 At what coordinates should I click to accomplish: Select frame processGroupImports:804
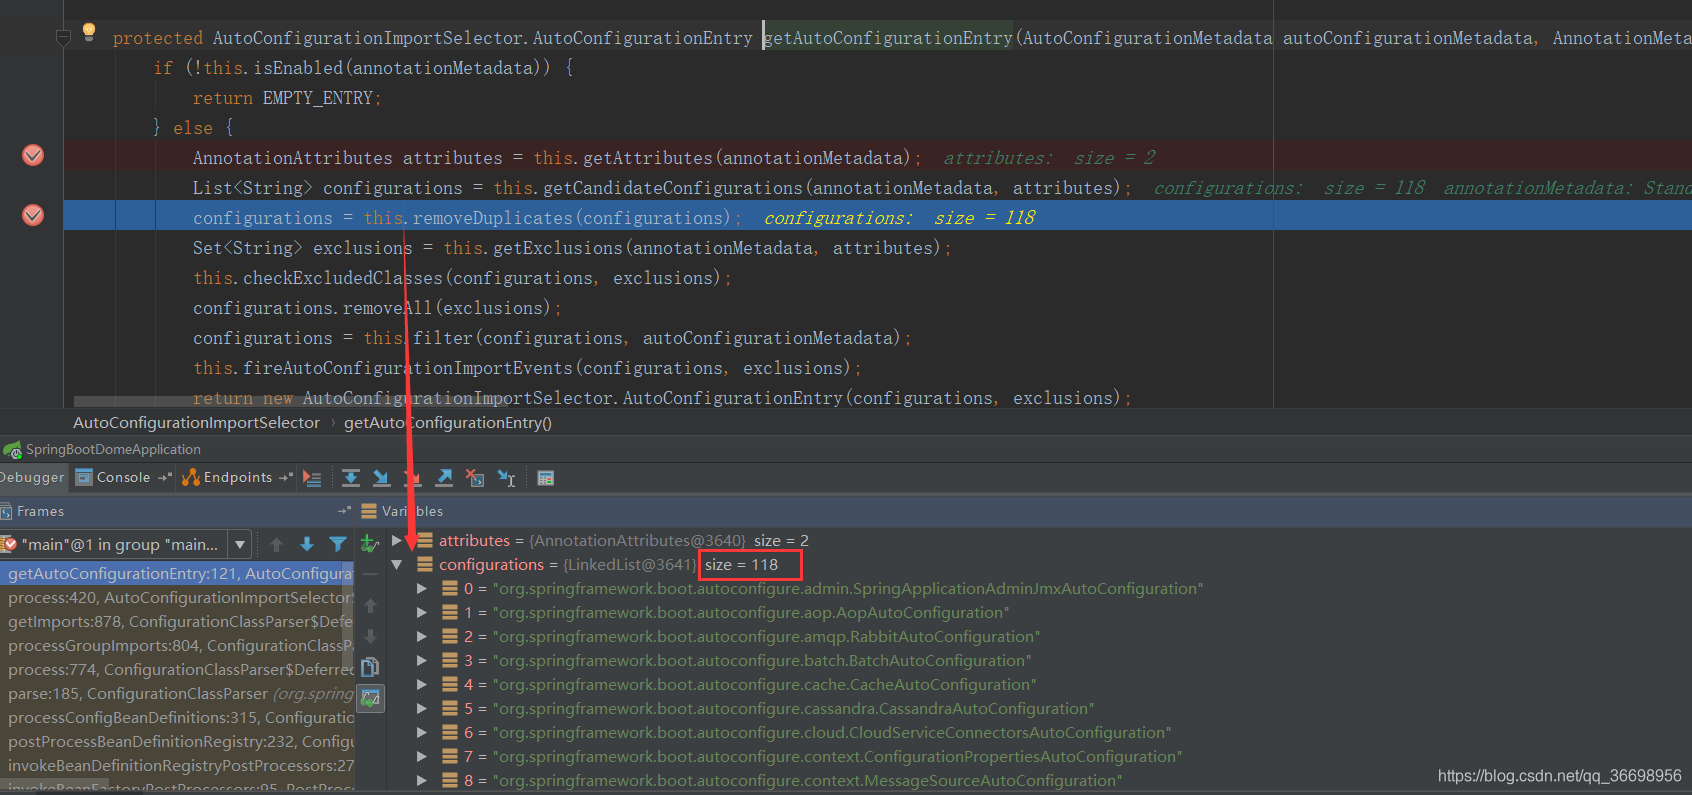pyautogui.click(x=177, y=646)
